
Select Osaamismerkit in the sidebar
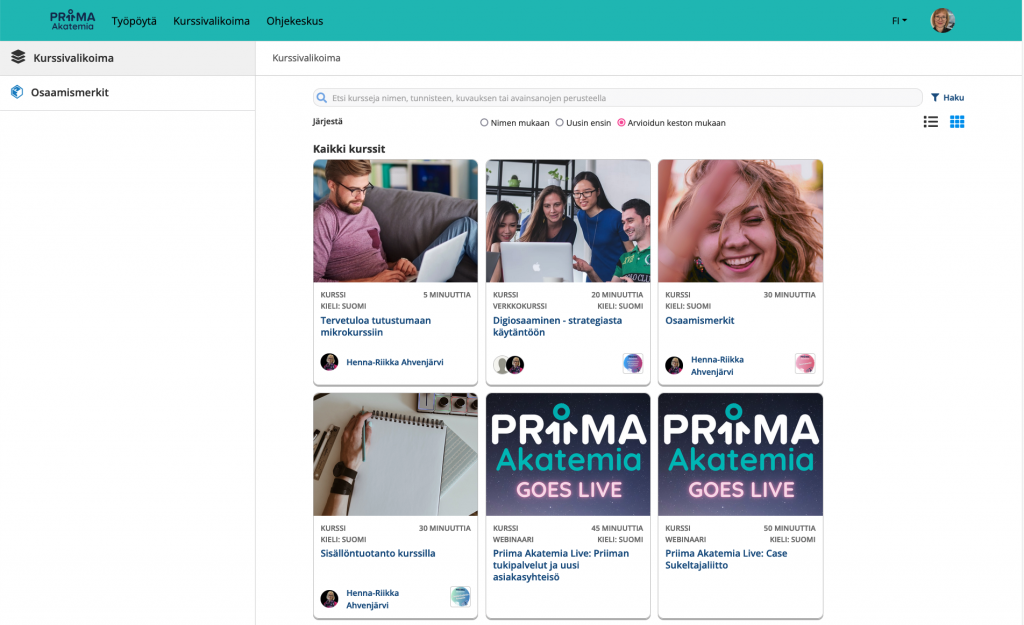click(x=127, y=93)
